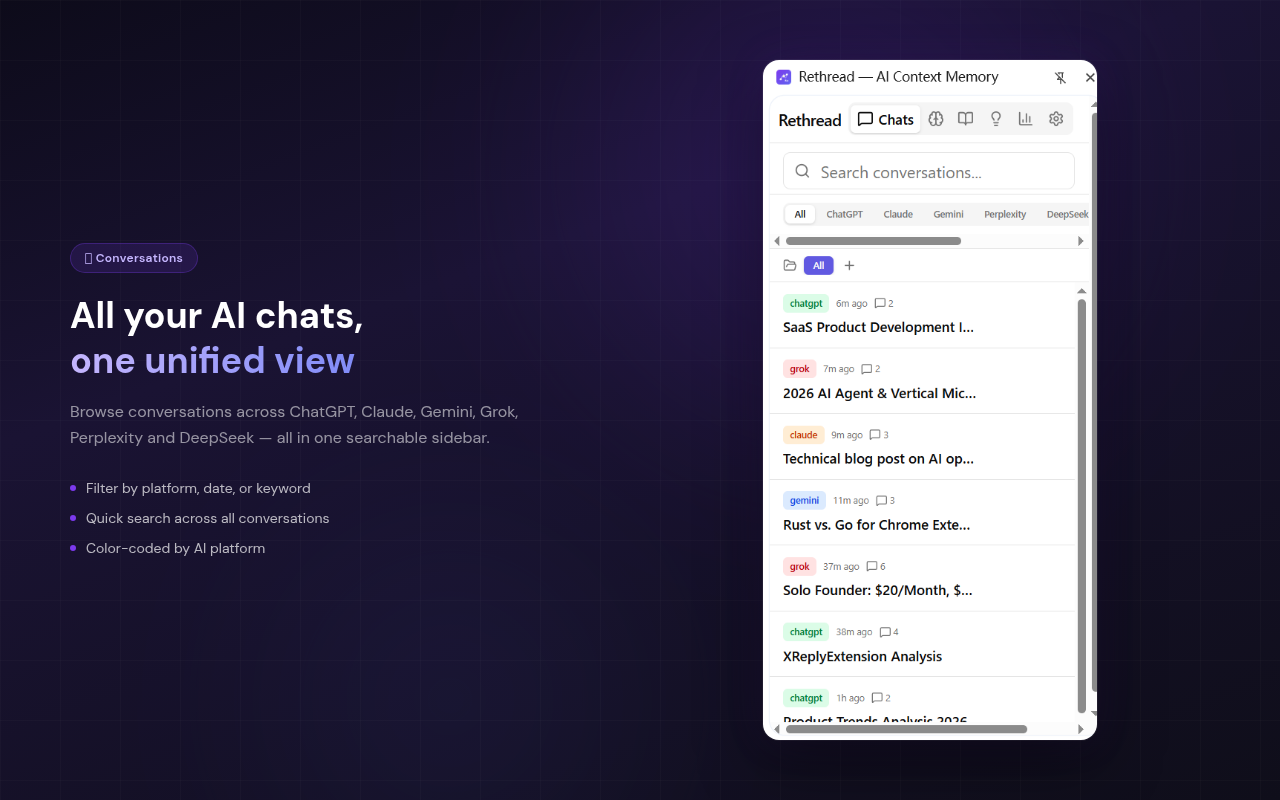Click the folder icon beside All
Screen dimensions: 1280x800
pyautogui.click(x=790, y=265)
